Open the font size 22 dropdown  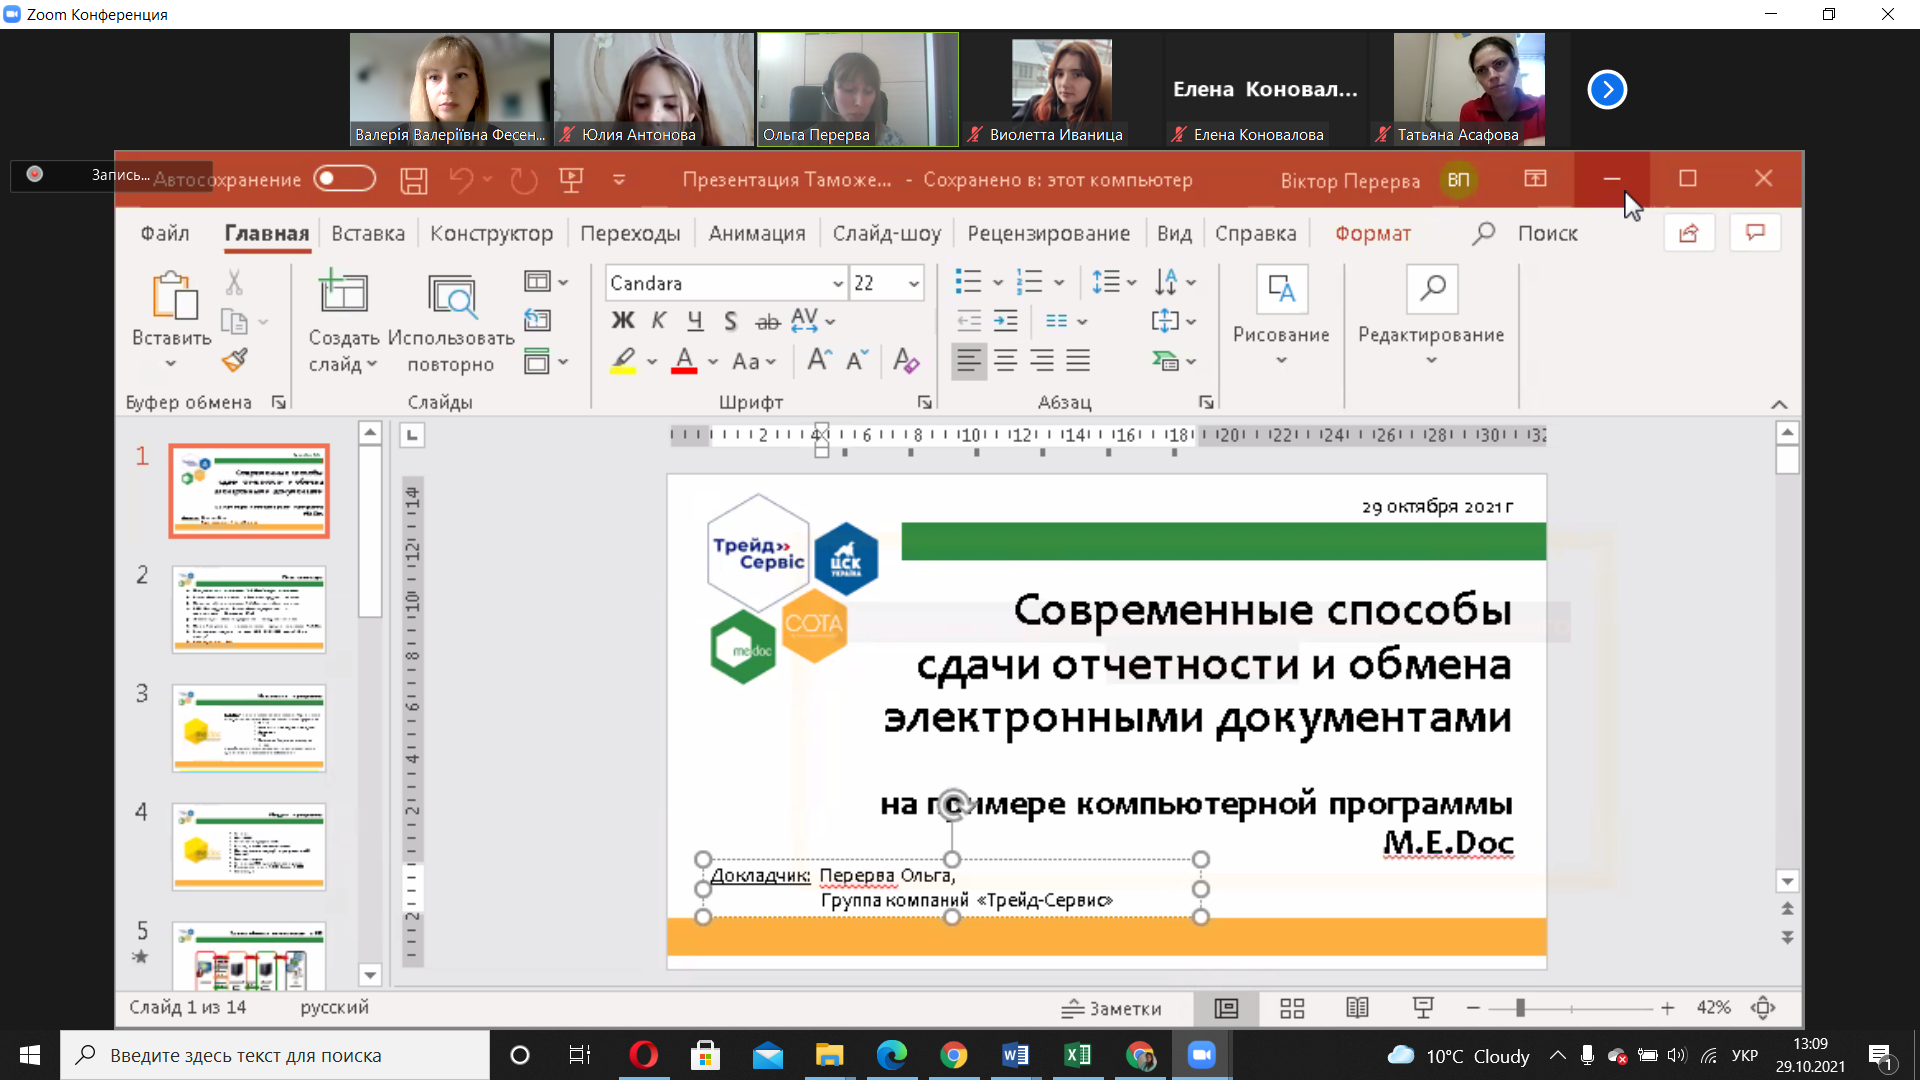coord(913,284)
